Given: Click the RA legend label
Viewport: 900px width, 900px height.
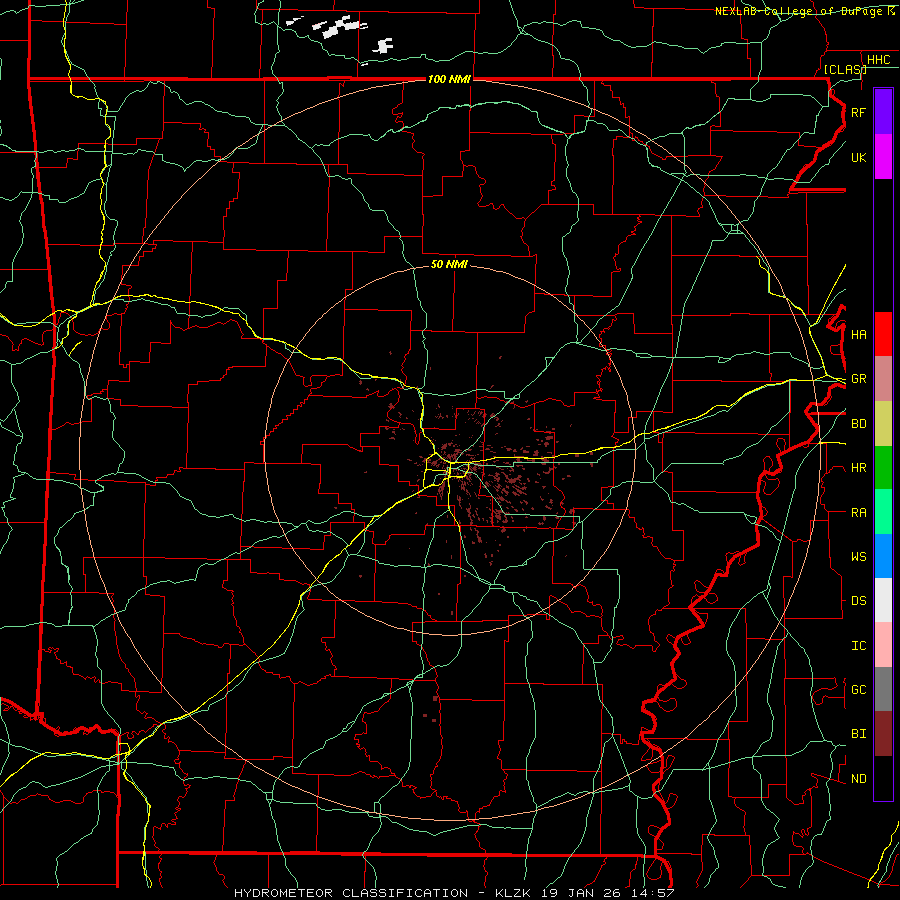Looking at the screenshot, I should [x=858, y=512].
